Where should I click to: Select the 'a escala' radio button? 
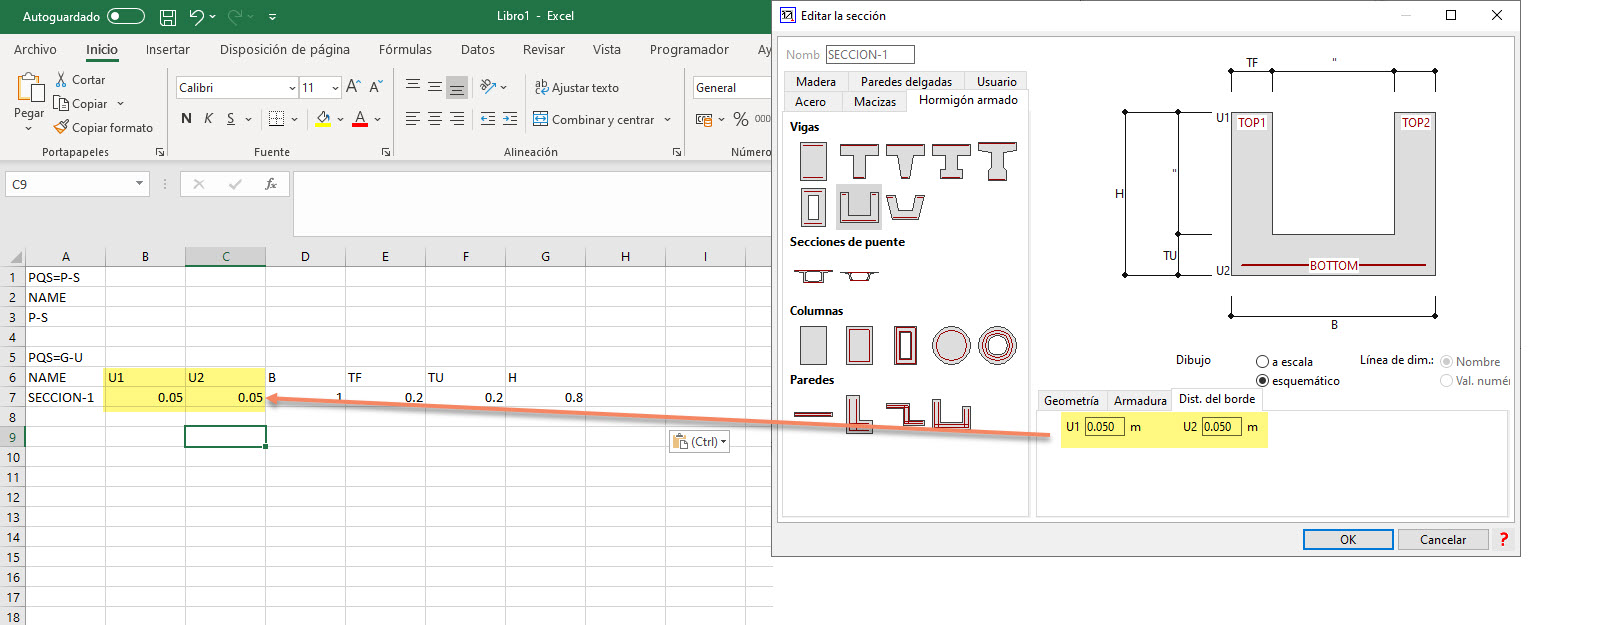(x=1262, y=362)
